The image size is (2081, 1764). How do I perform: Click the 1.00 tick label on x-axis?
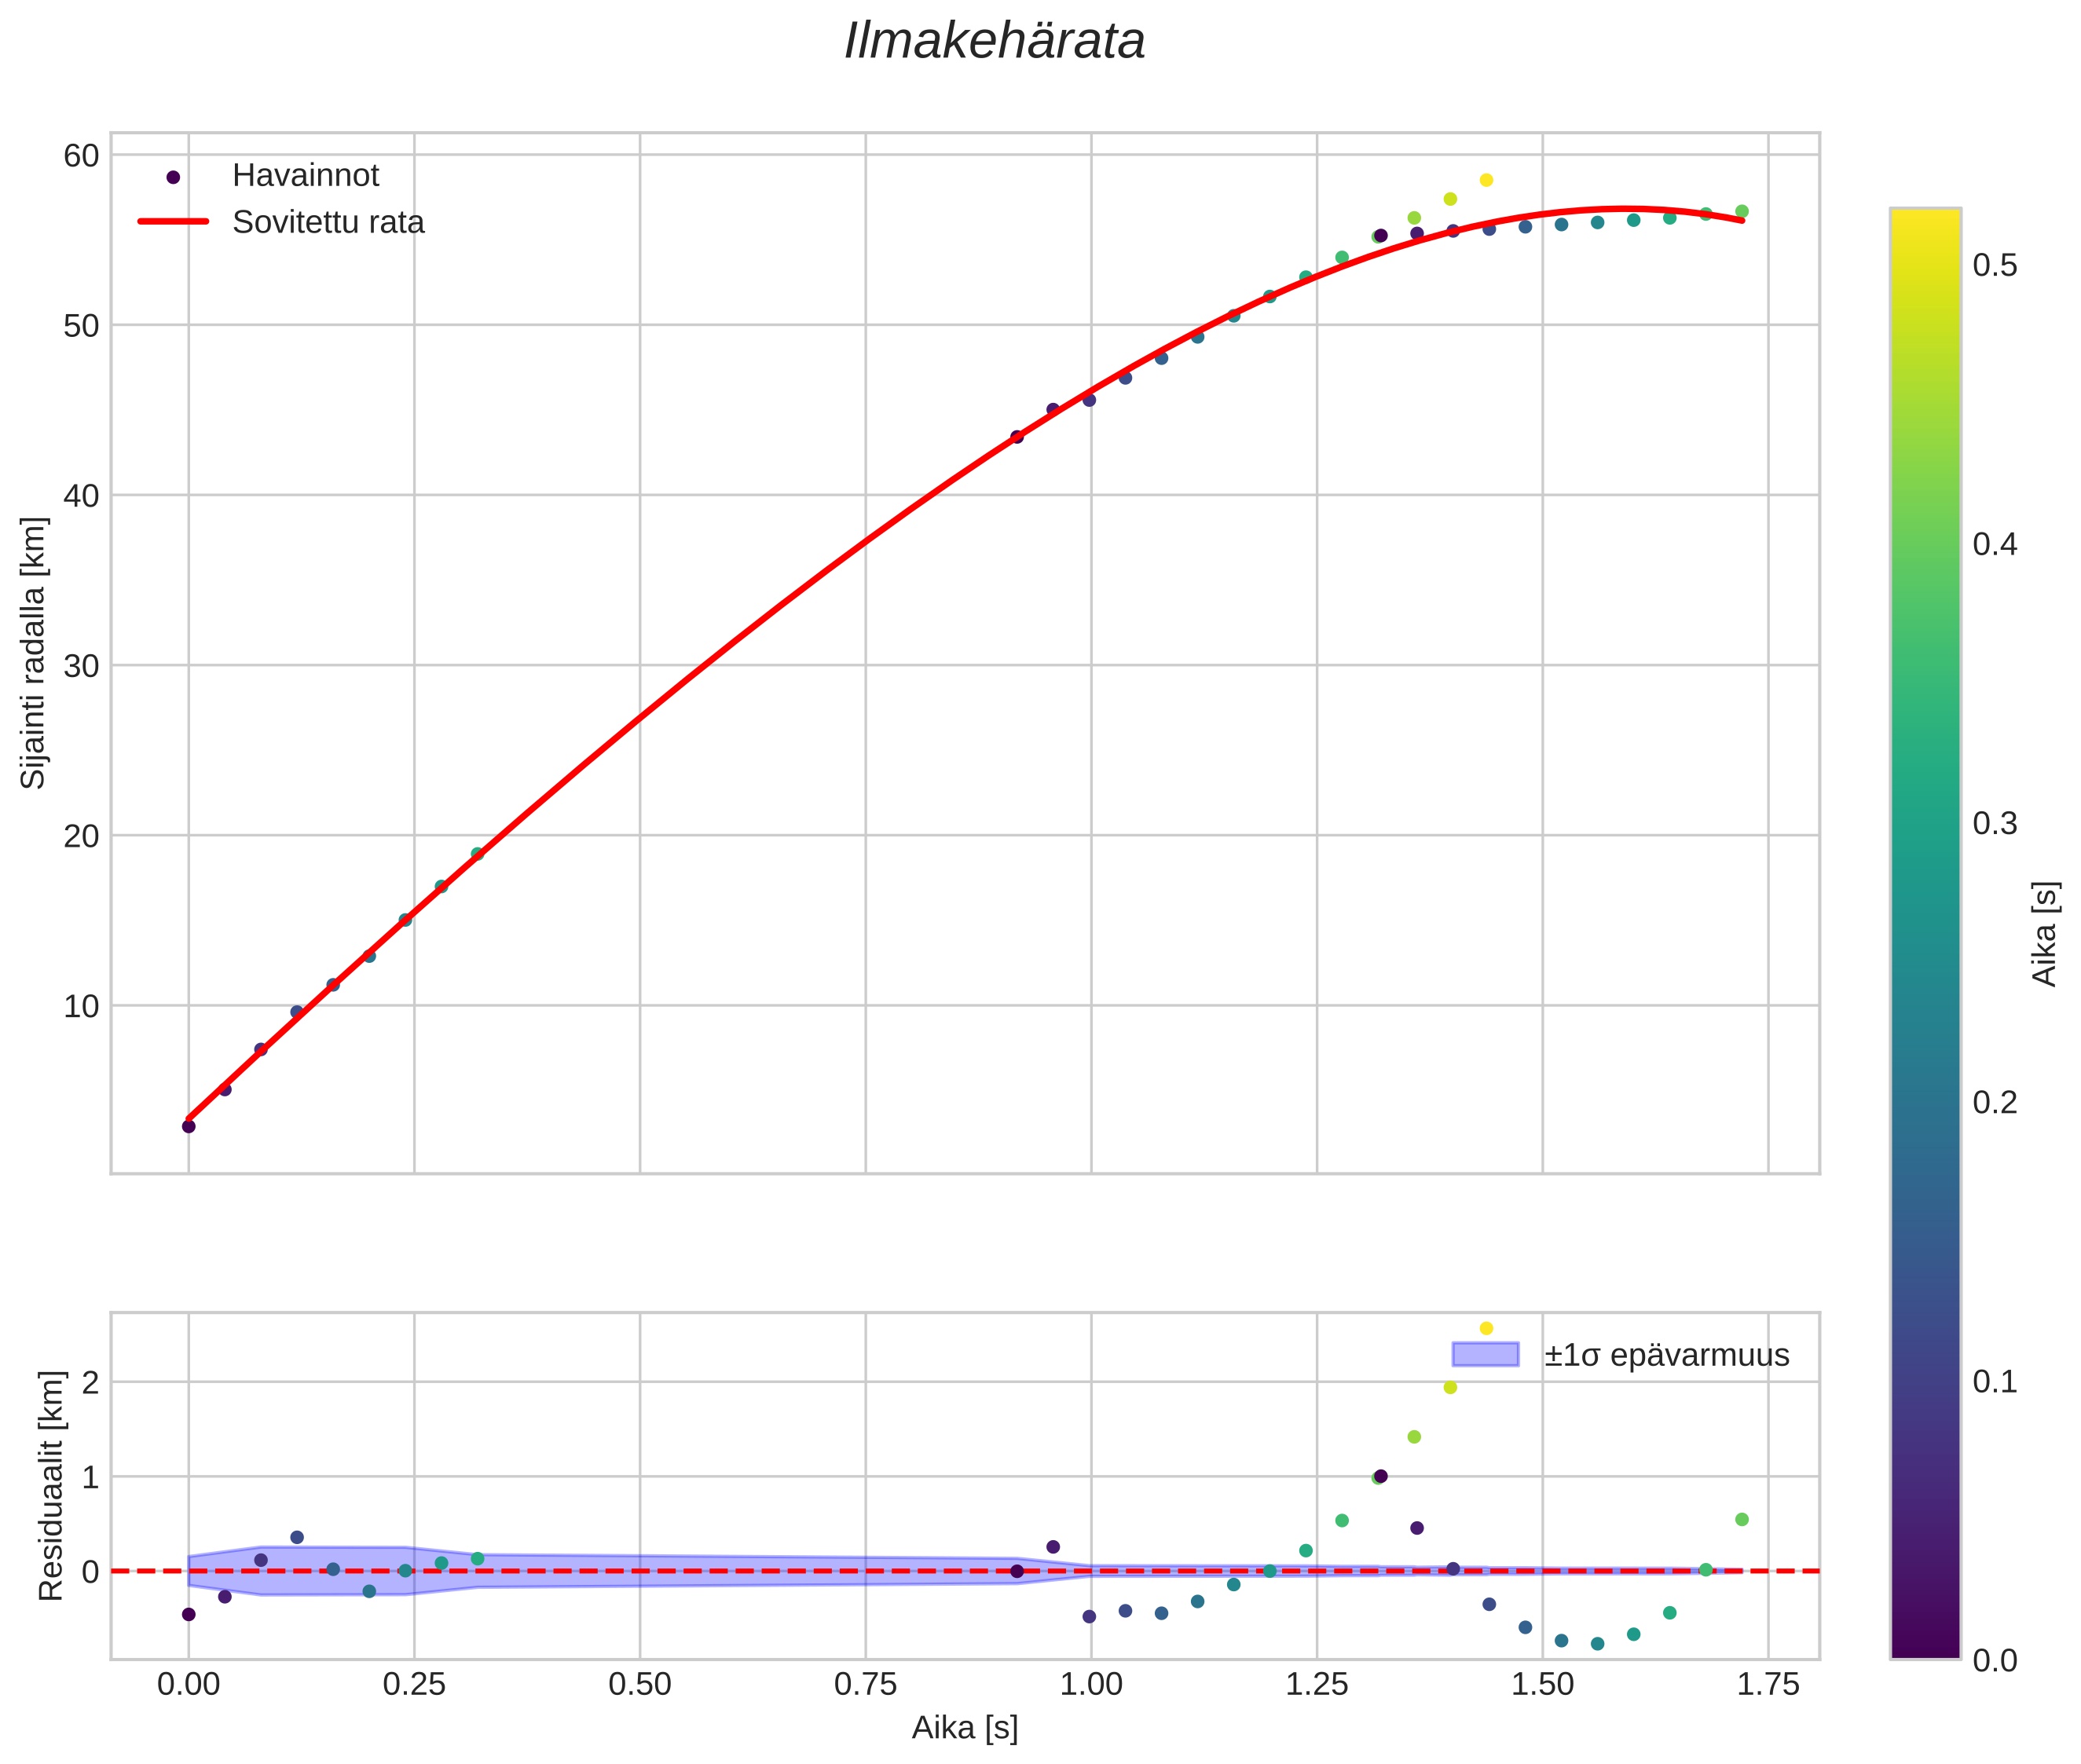[x=1090, y=1685]
